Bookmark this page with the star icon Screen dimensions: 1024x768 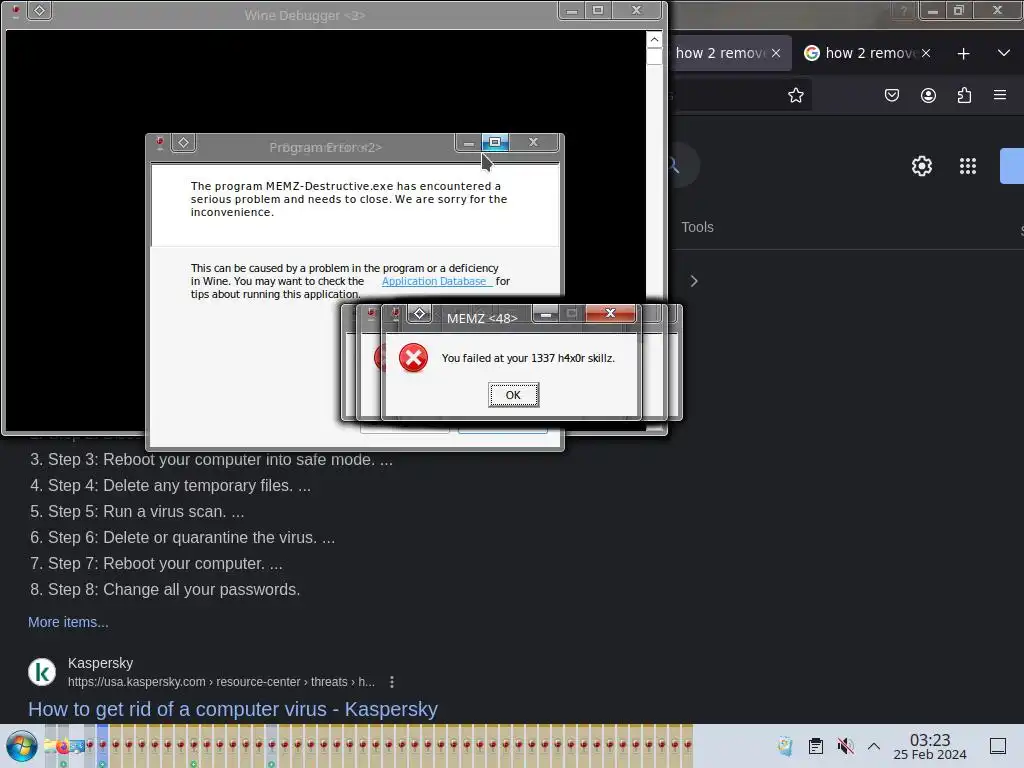795,96
